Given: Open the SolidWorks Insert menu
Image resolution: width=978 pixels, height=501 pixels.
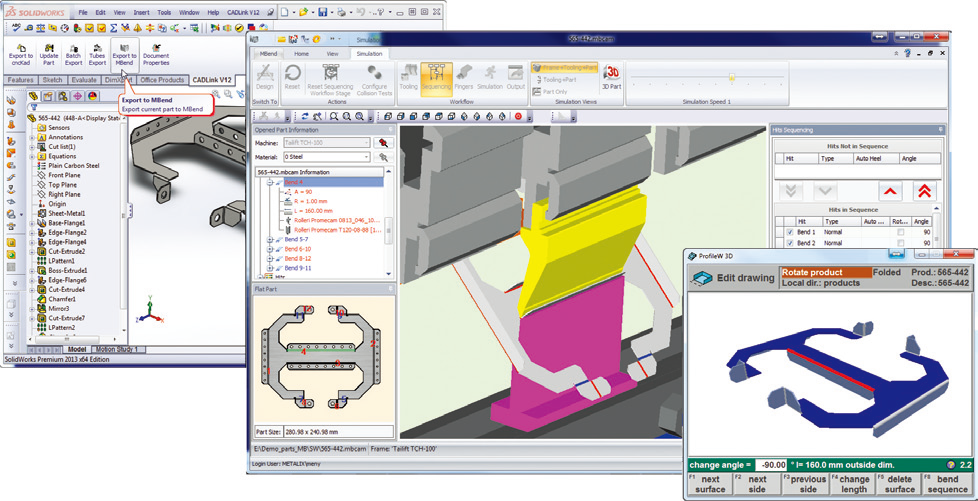Looking at the screenshot, I should [141, 12].
